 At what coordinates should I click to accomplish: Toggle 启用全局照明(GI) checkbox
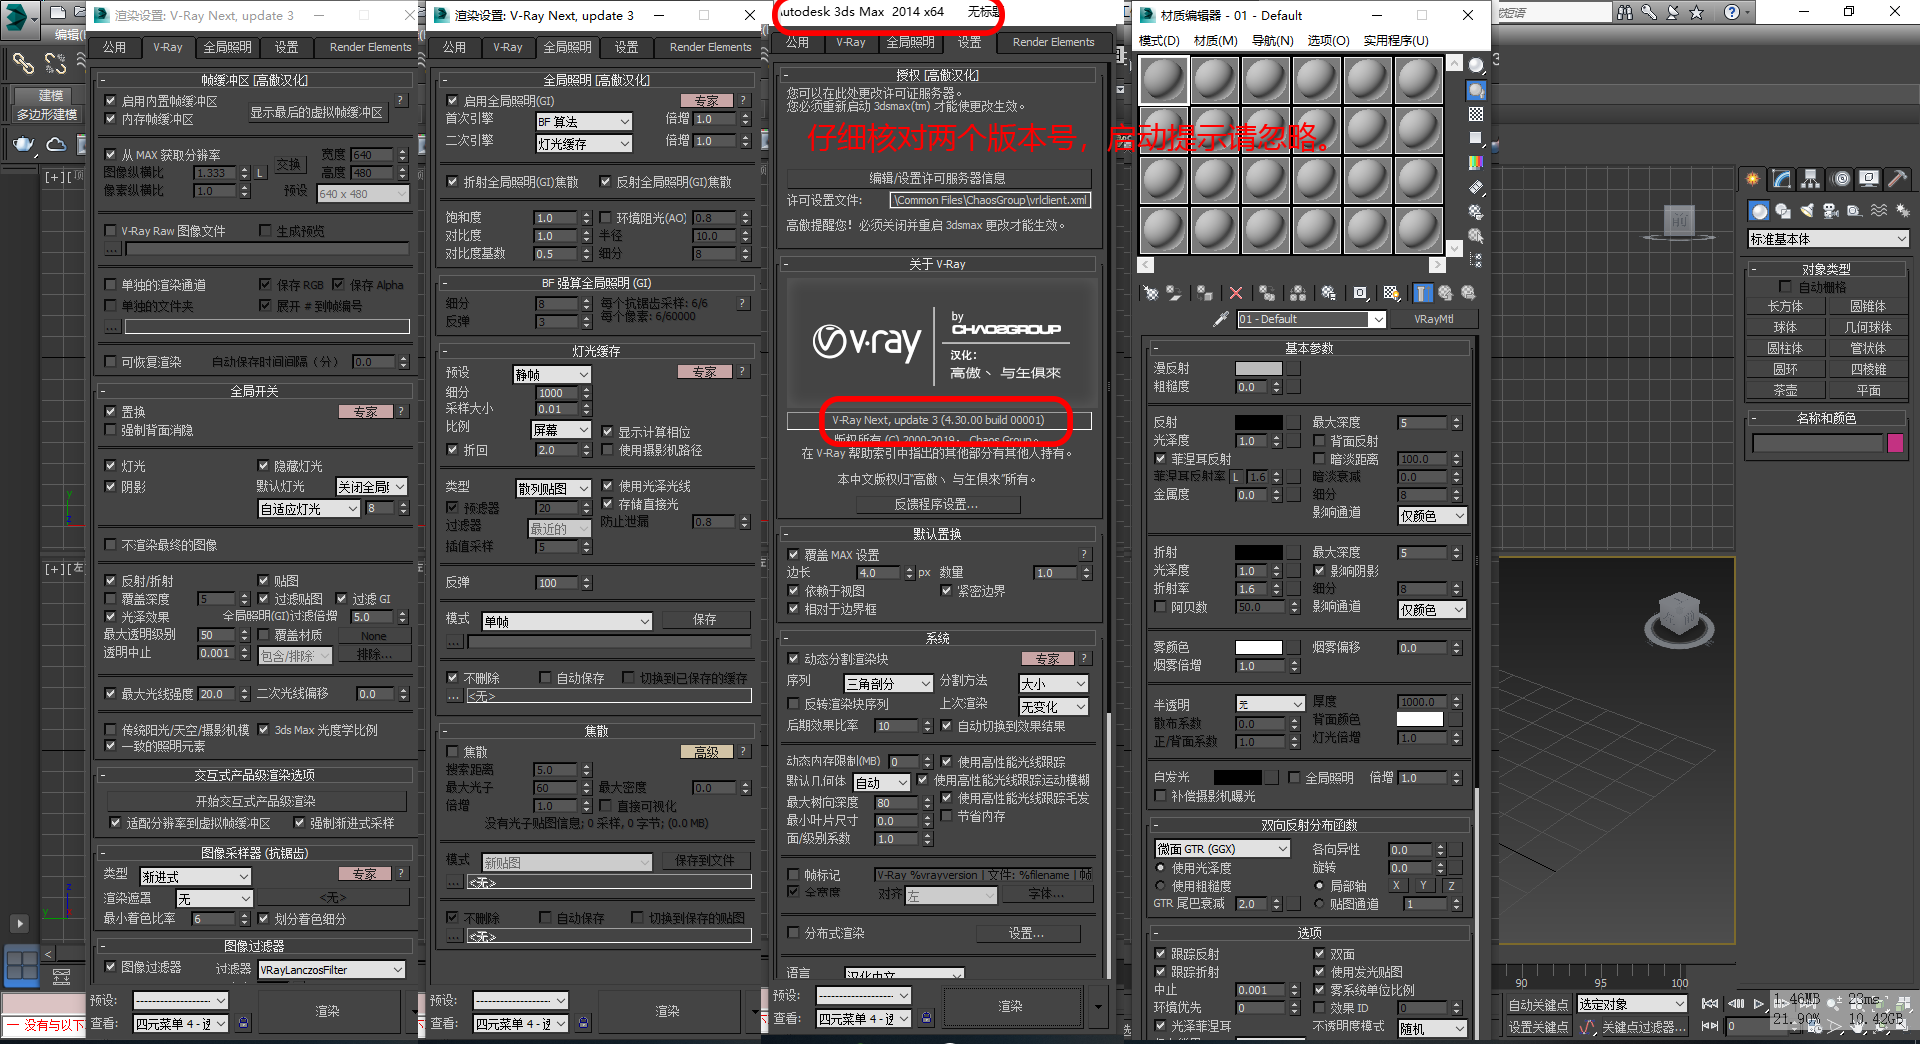453,101
